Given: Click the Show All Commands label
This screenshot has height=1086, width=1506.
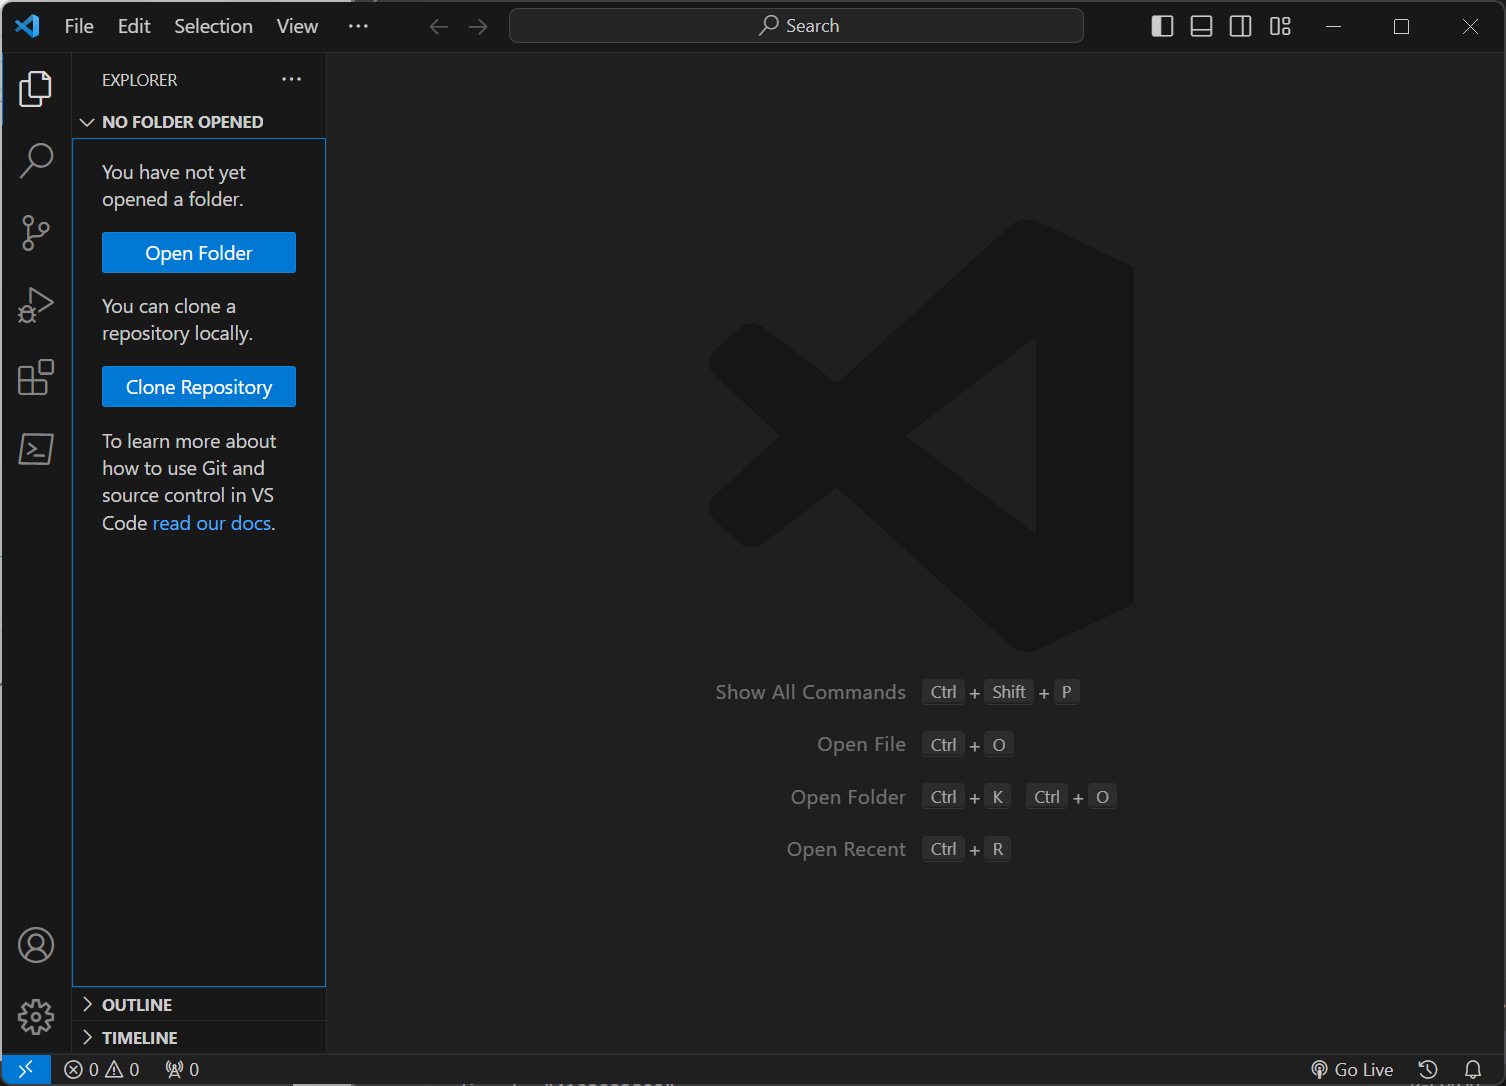Looking at the screenshot, I should tap(811, 692).
